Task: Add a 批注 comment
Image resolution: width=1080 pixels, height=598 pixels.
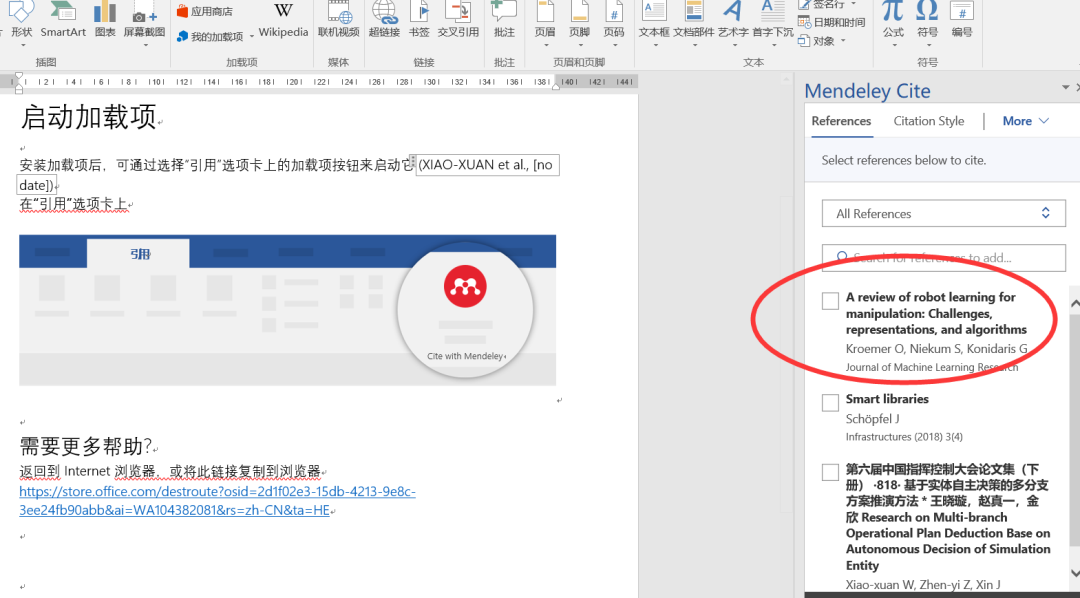Action: point(504,19)
